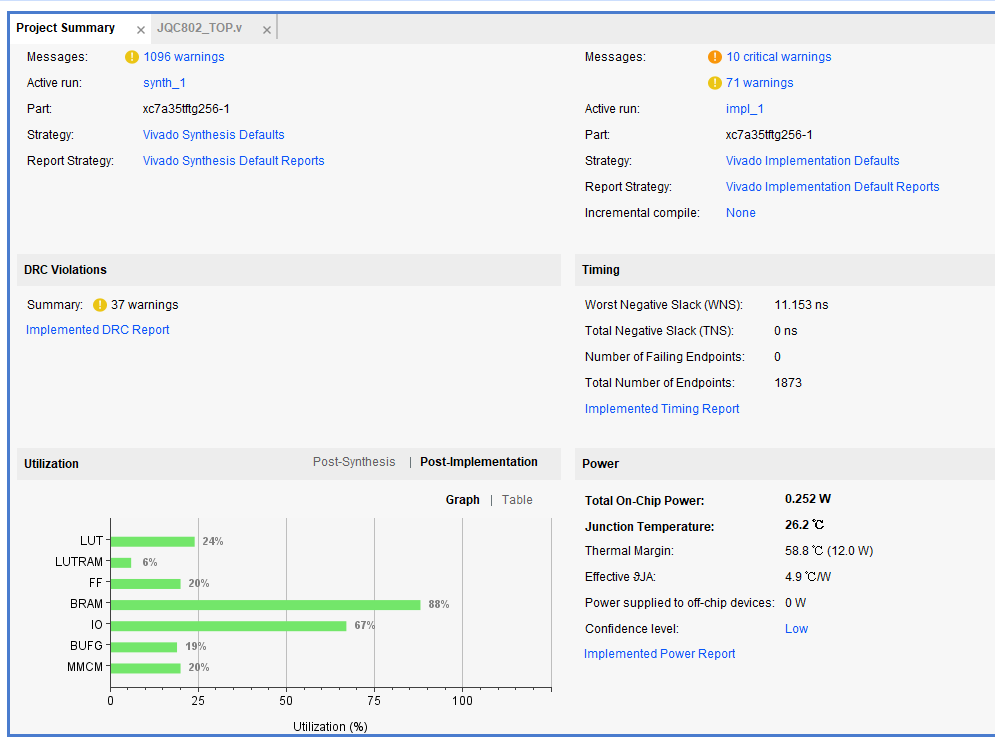Open the Implemented Timing Report
The image size is (995, 741).
[662, 409]
